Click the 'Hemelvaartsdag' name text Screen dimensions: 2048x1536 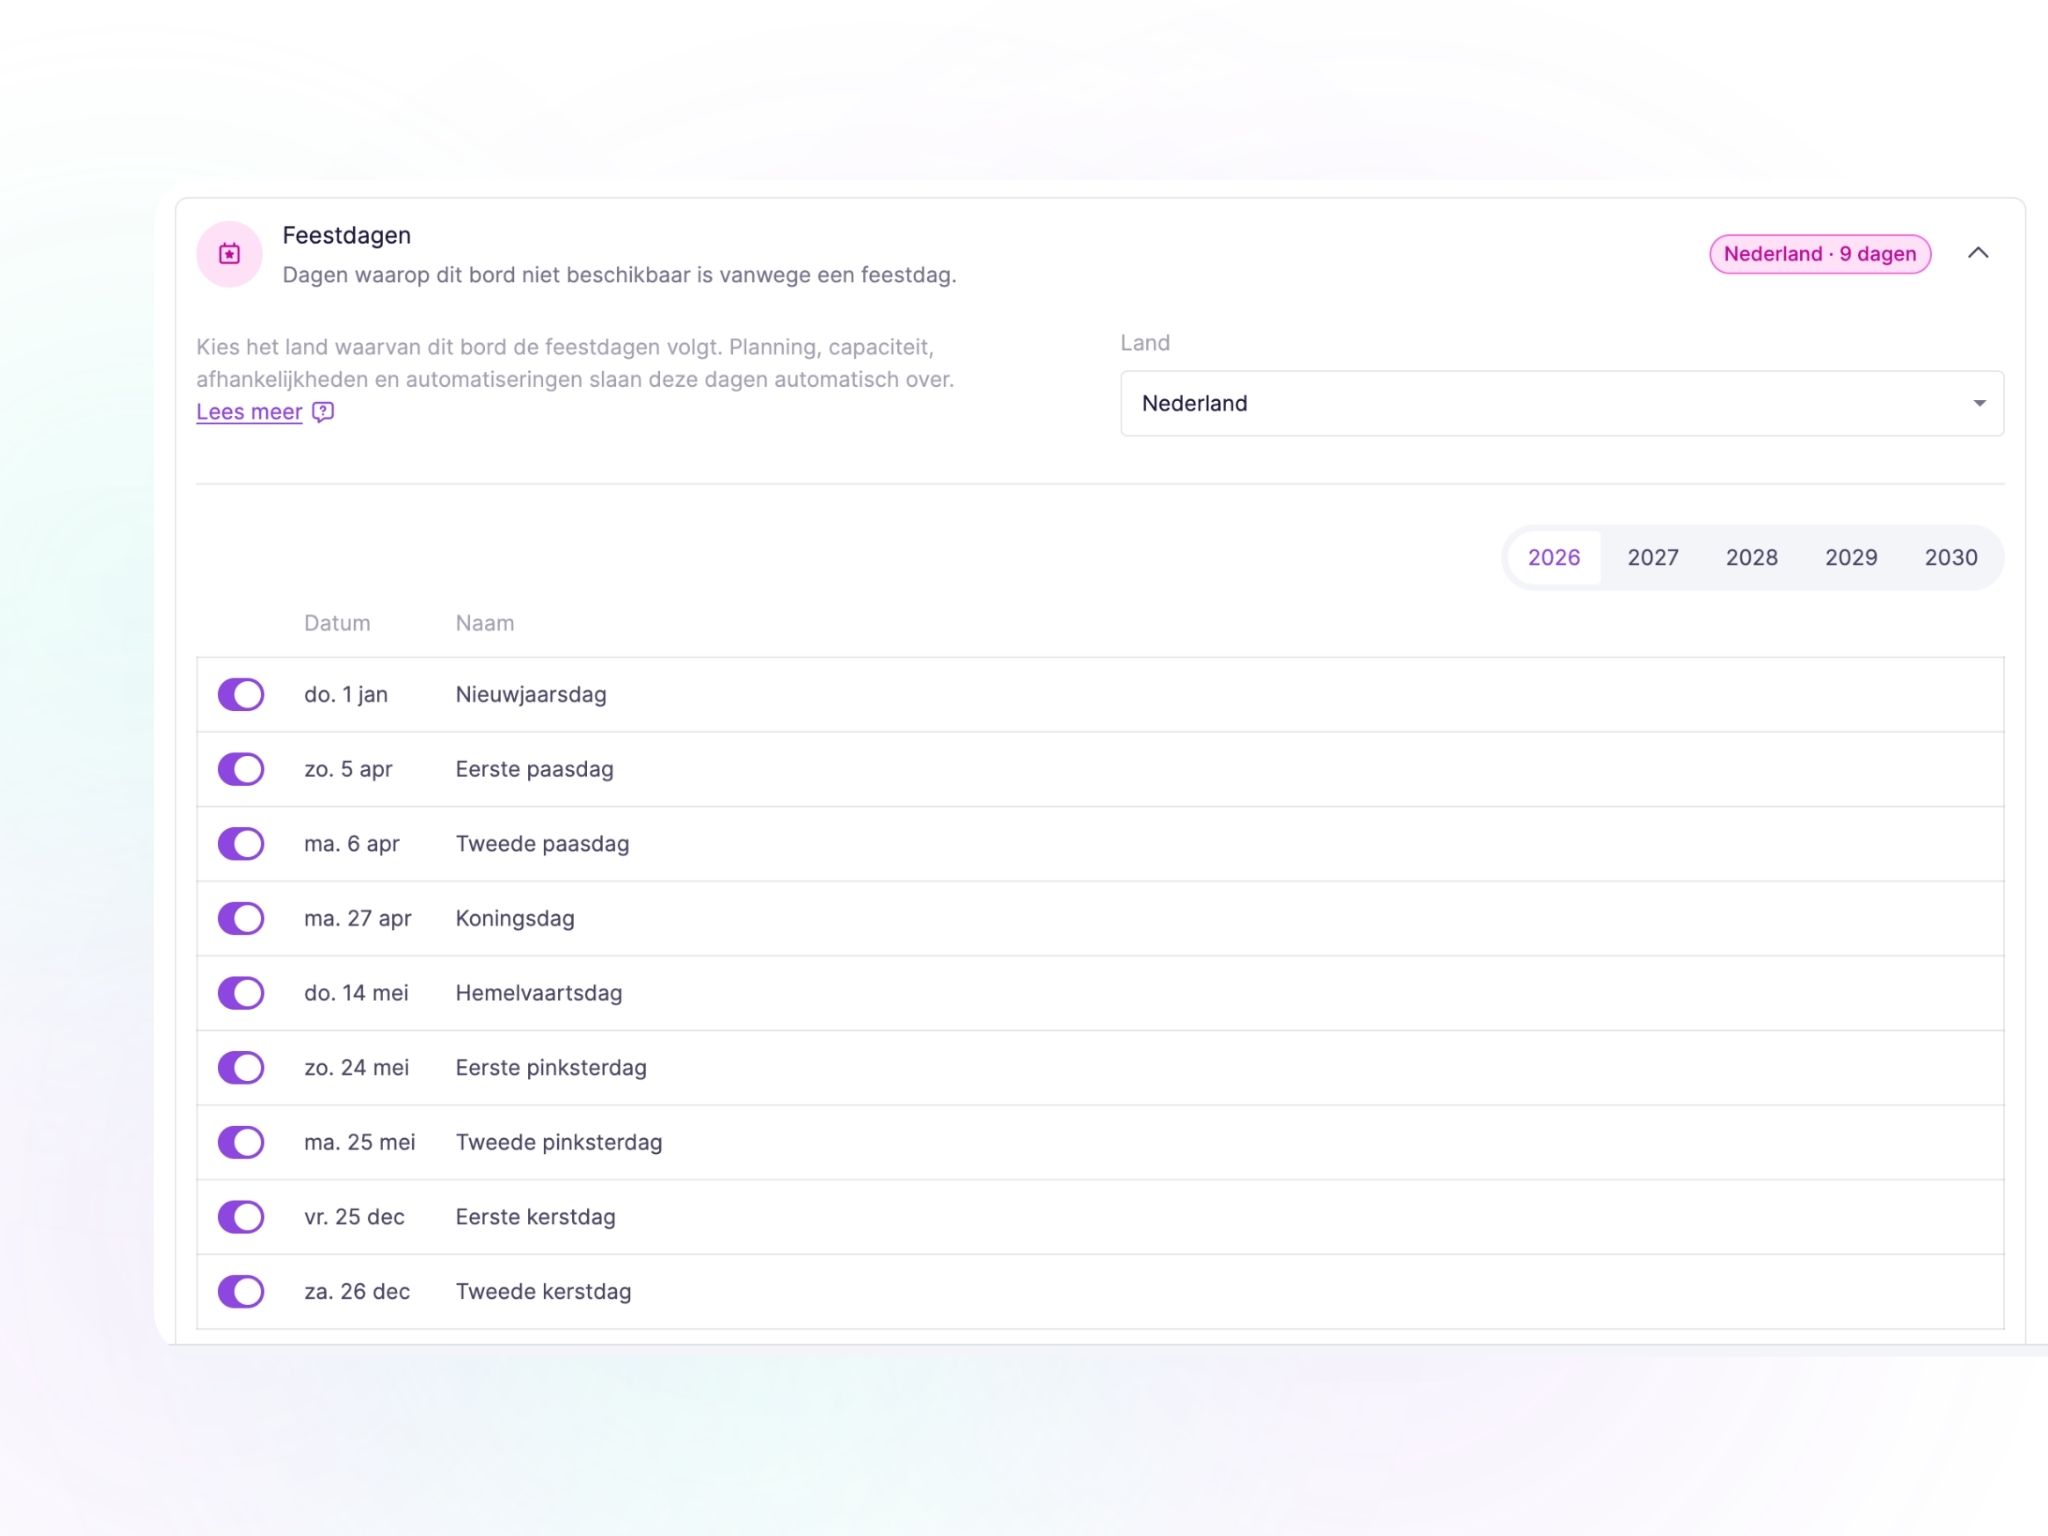coord(539,993)
